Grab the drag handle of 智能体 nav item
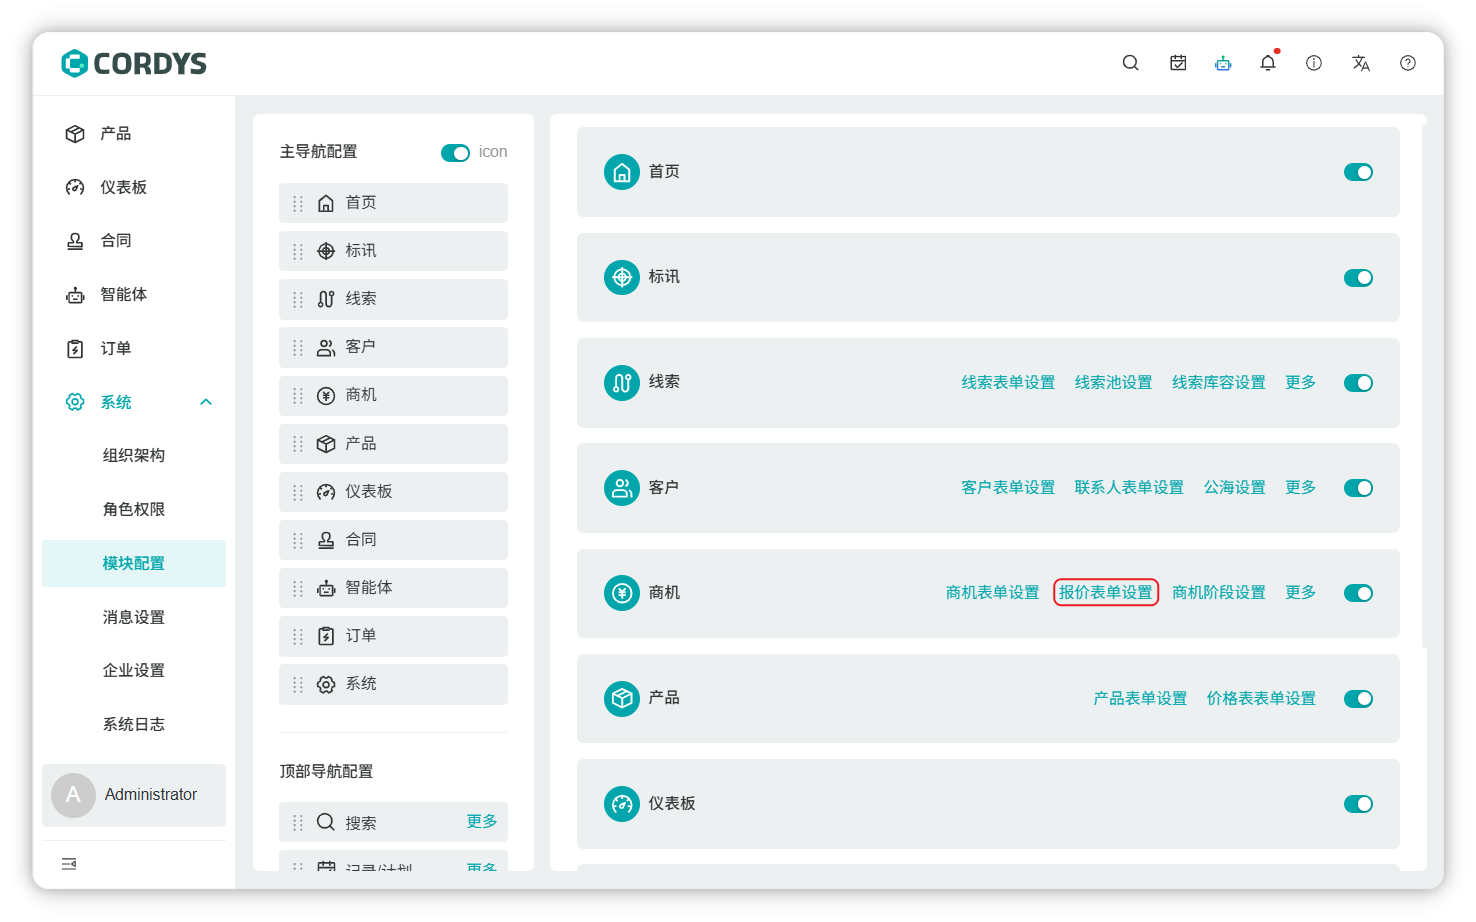 pos(298,588)
